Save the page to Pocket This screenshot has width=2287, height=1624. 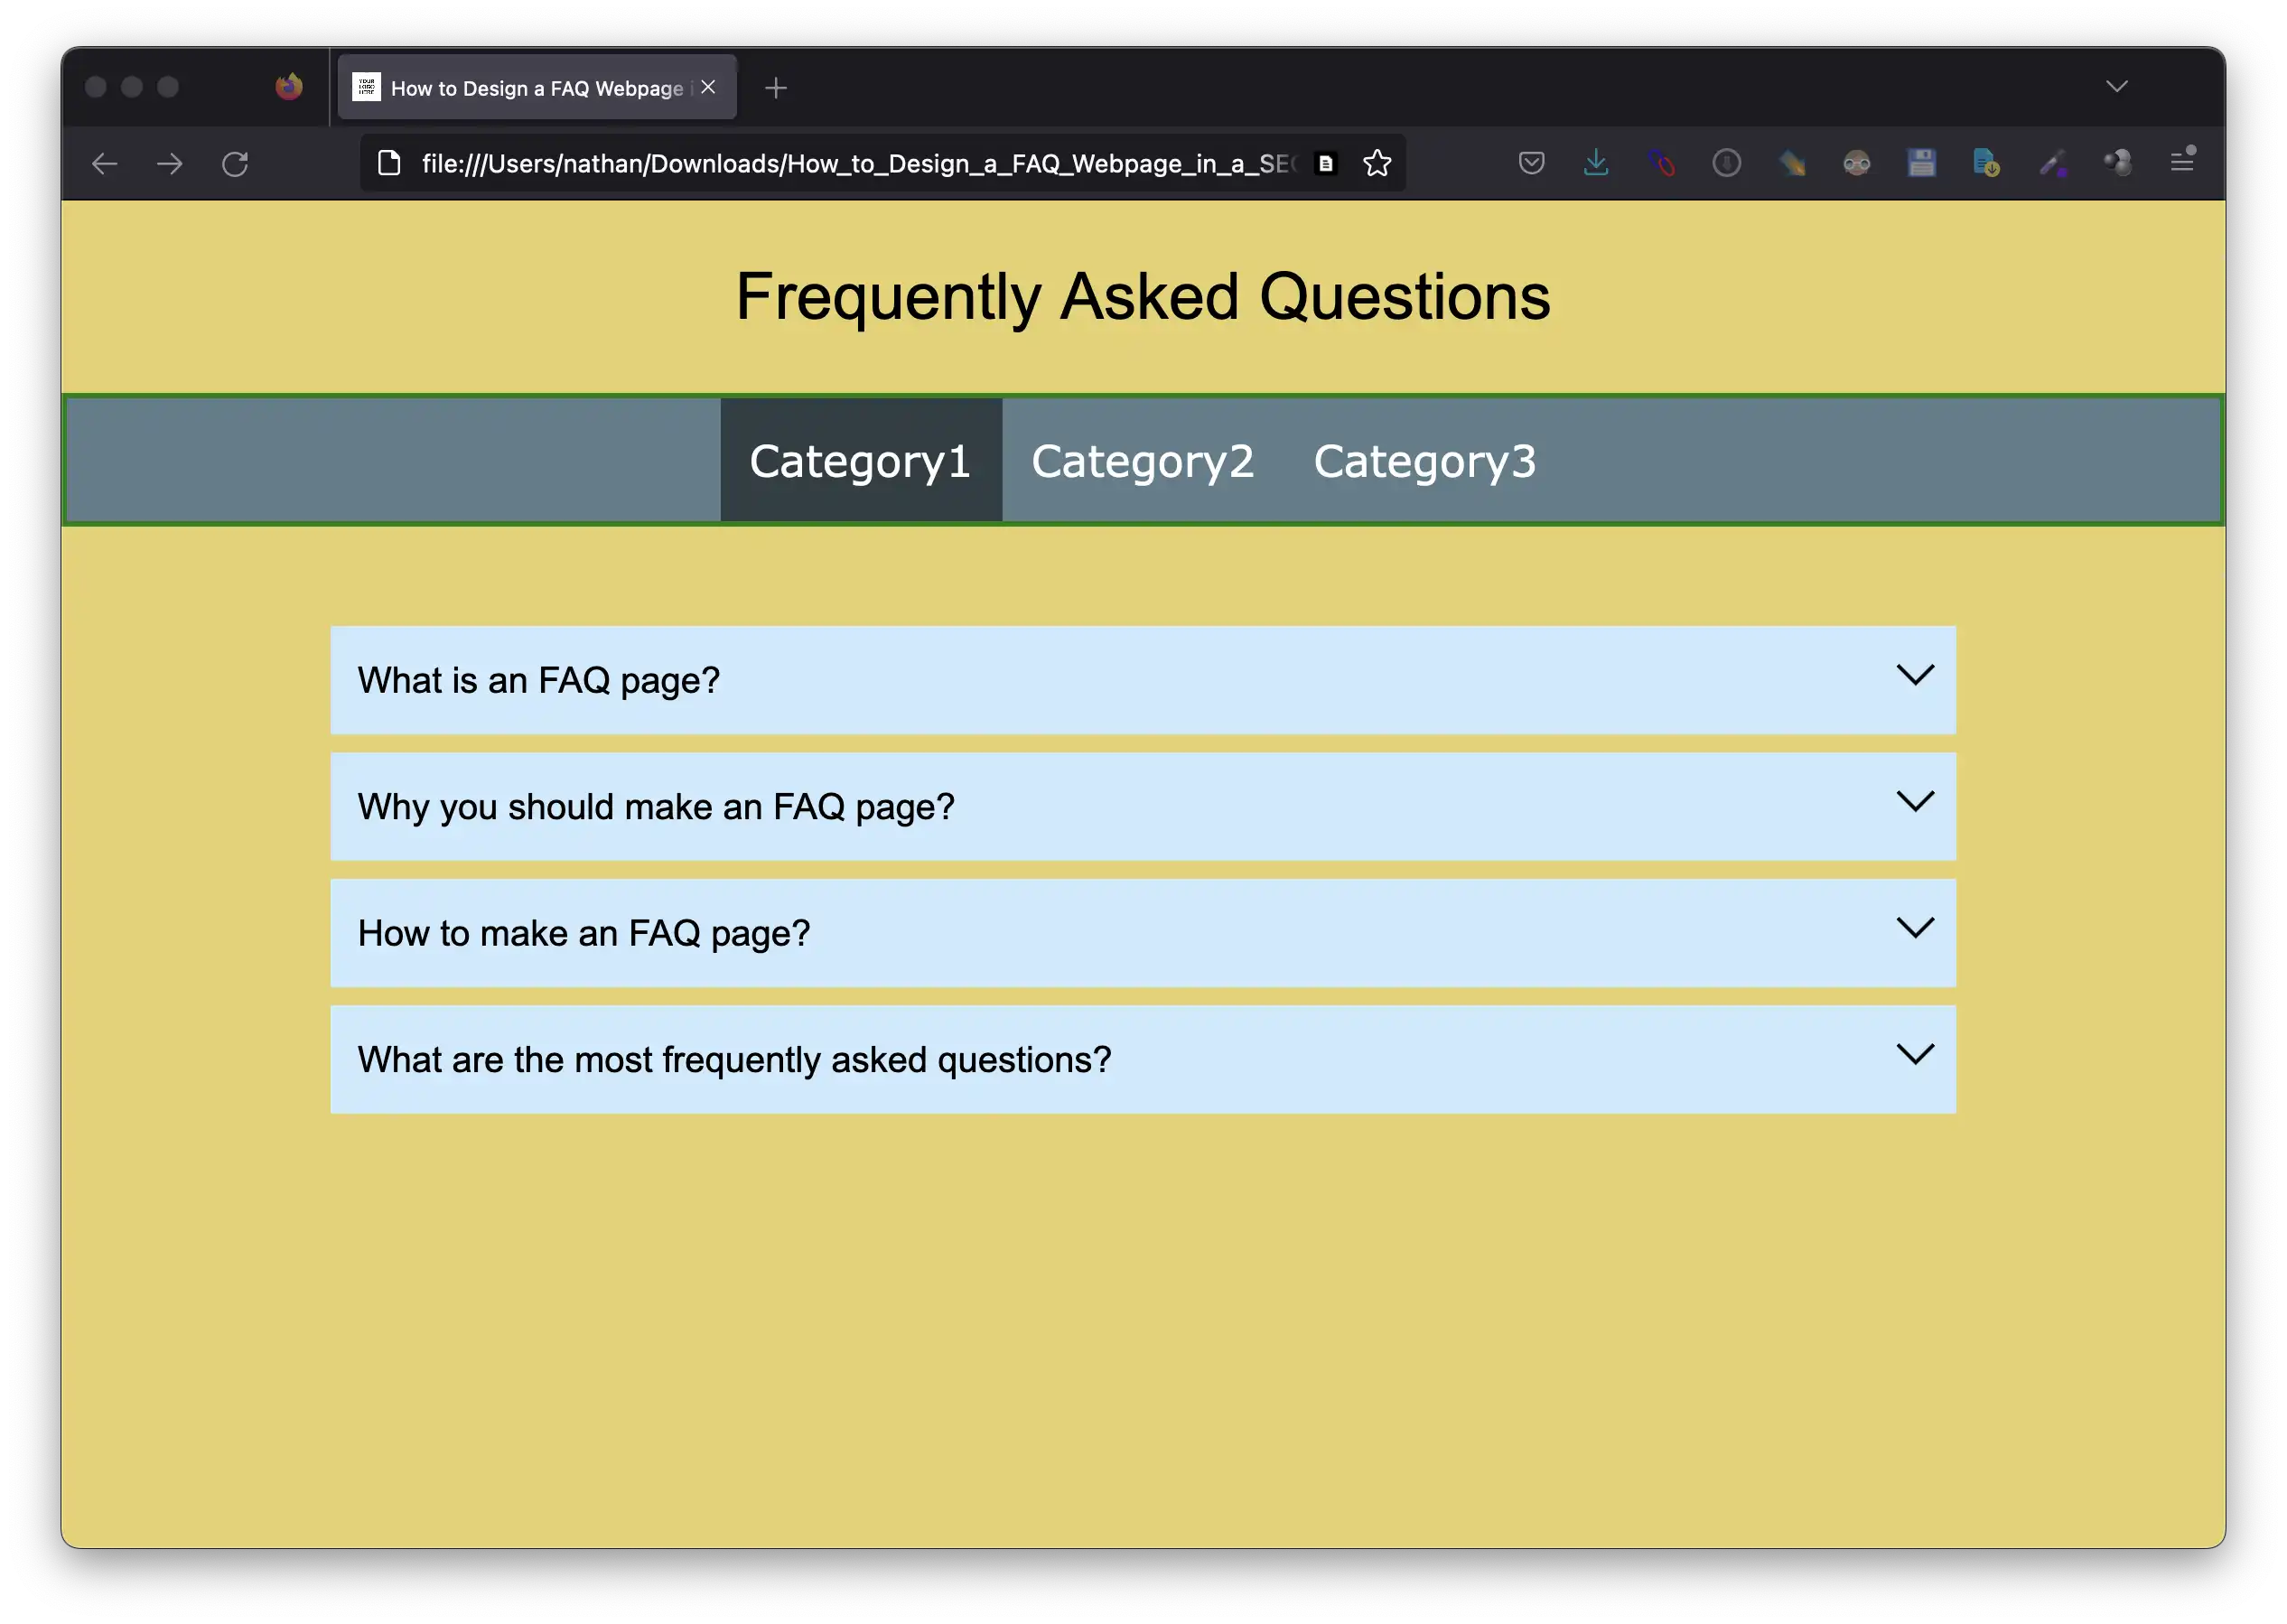pos(1530,162)
